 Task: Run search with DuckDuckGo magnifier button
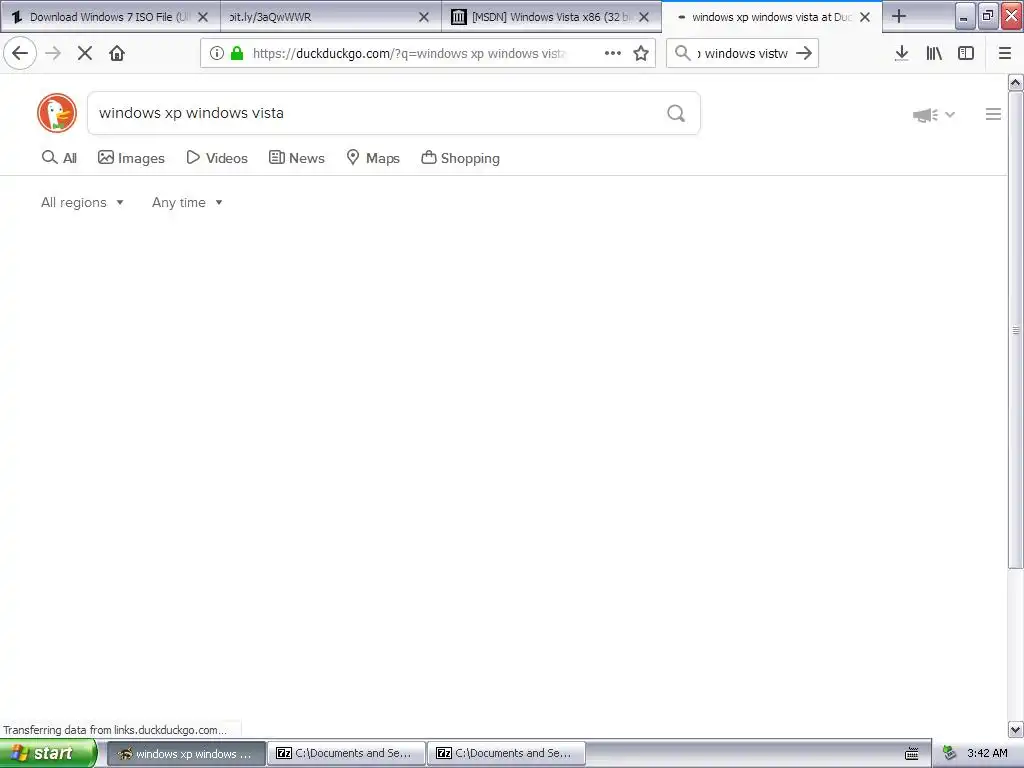point(676,113)
